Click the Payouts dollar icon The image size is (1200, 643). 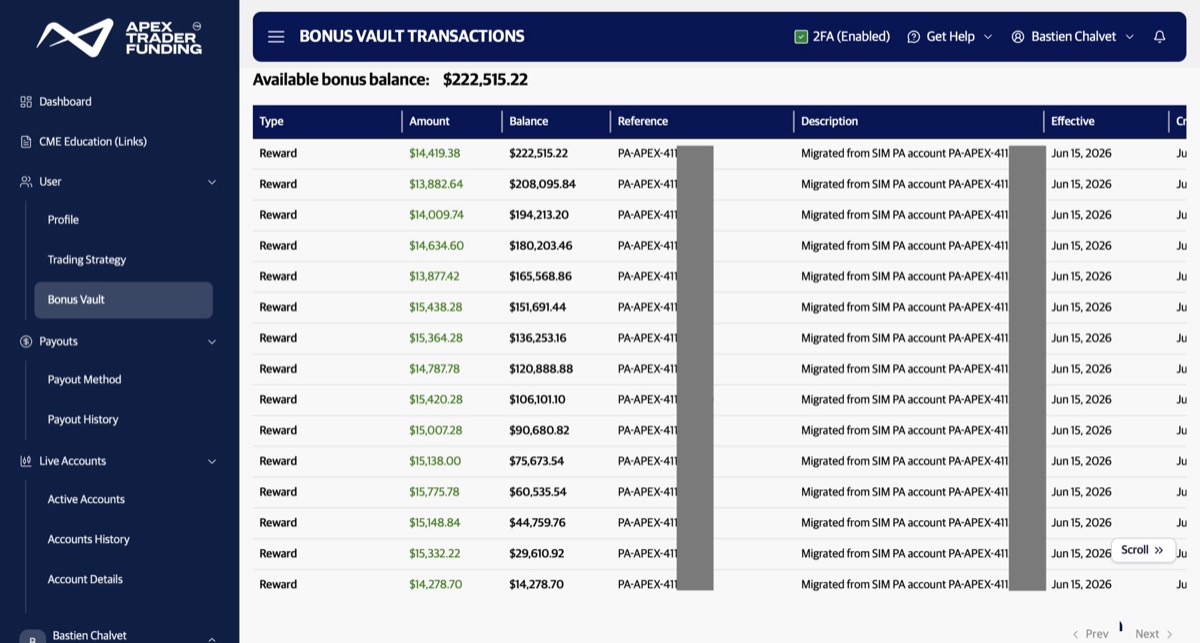26,342
